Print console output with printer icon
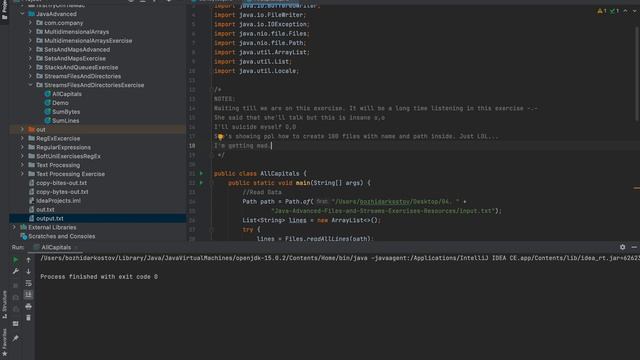This screenshot has height=360, width=640. click(28, 306)
